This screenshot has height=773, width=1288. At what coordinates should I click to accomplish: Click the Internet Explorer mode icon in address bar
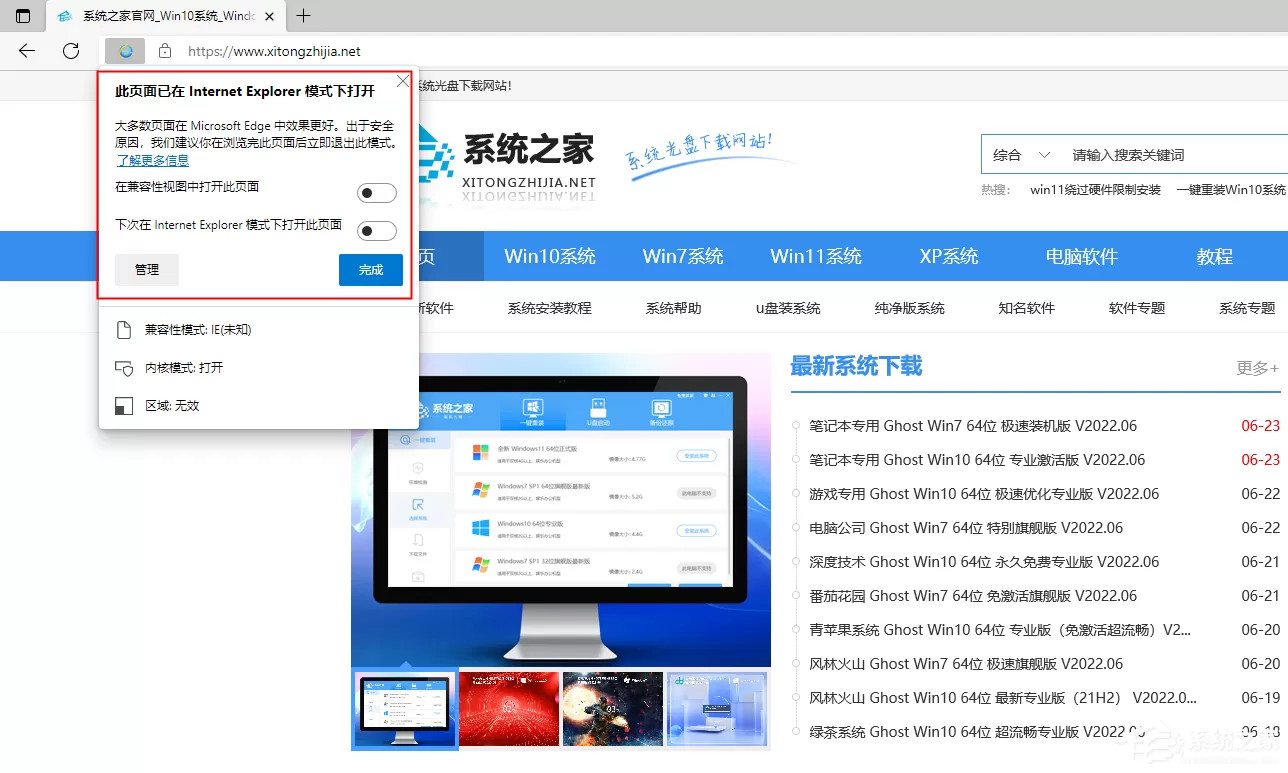point(125,51)
